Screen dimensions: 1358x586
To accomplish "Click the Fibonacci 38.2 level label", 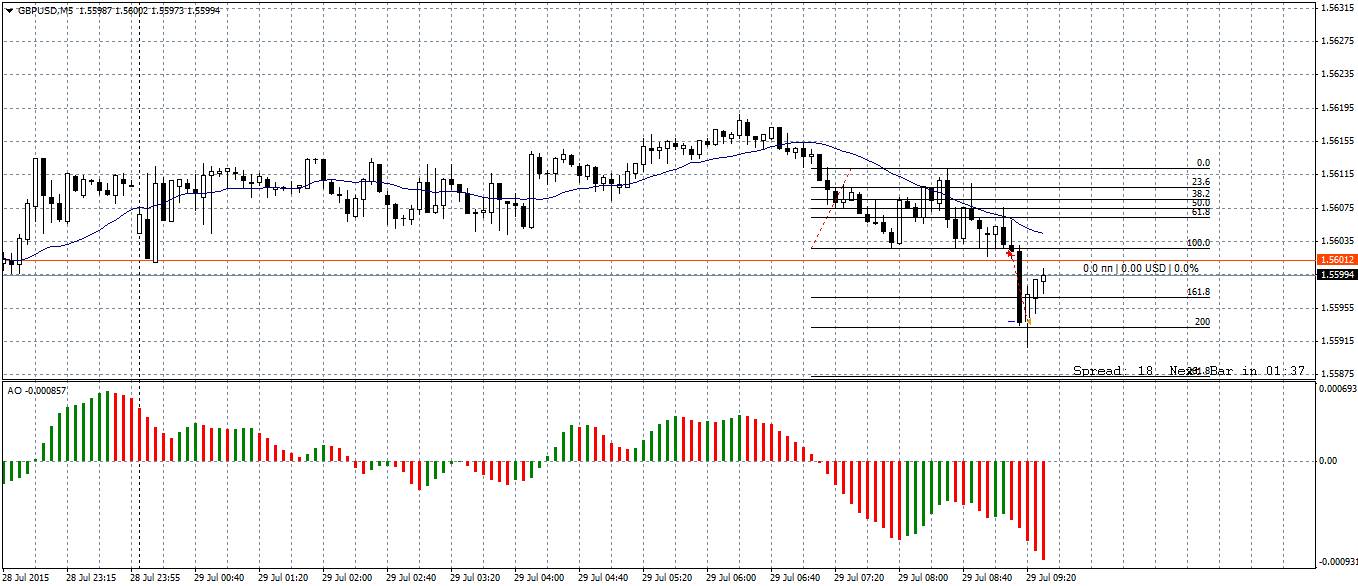I will pyautogui.click(x=1201, y=193).
